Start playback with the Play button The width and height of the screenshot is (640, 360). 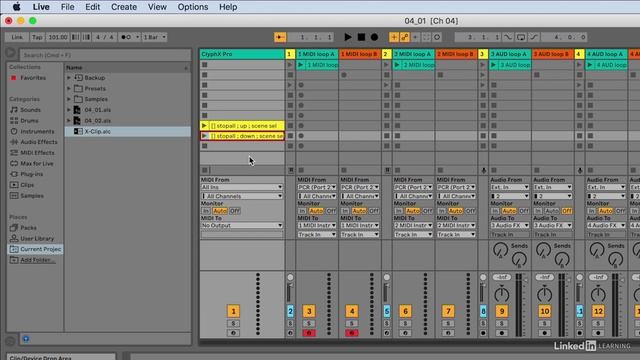tap(348, 37)
